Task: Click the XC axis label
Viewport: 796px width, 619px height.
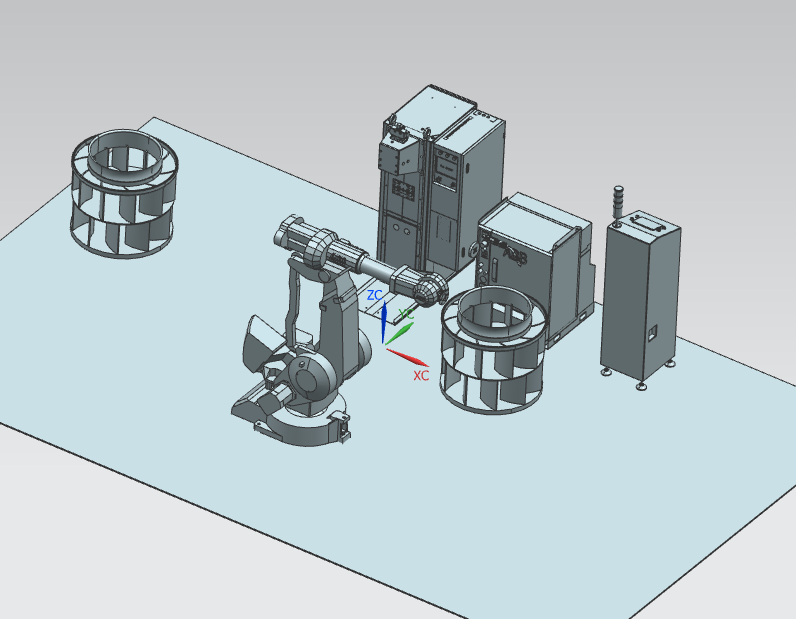Action: pyautogui.click(x=421, y=376)
